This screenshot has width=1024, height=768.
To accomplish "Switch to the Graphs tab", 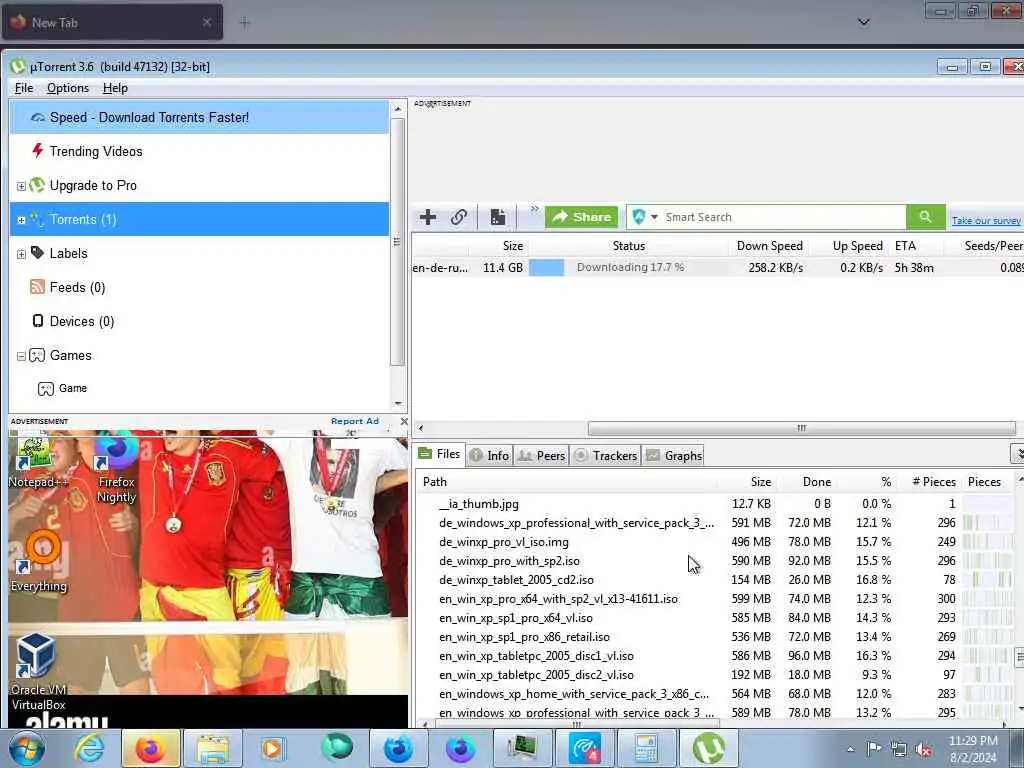I will coord(674,456).
